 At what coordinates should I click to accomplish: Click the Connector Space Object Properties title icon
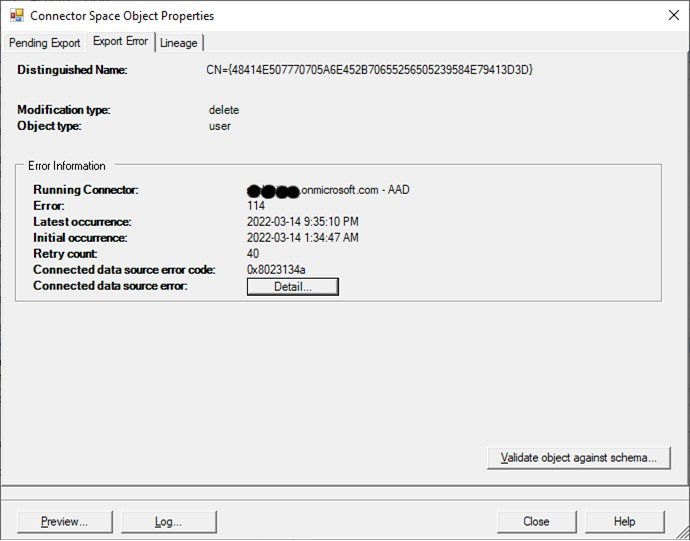17,15
